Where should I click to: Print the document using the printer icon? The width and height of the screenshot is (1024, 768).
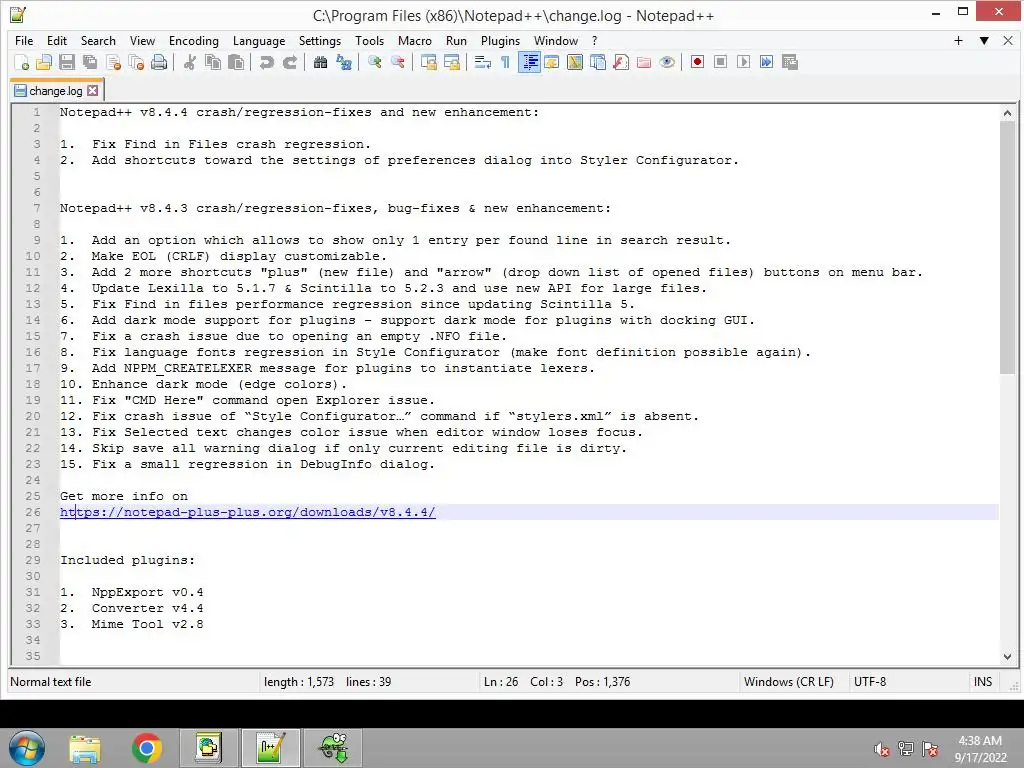[159, 62]
